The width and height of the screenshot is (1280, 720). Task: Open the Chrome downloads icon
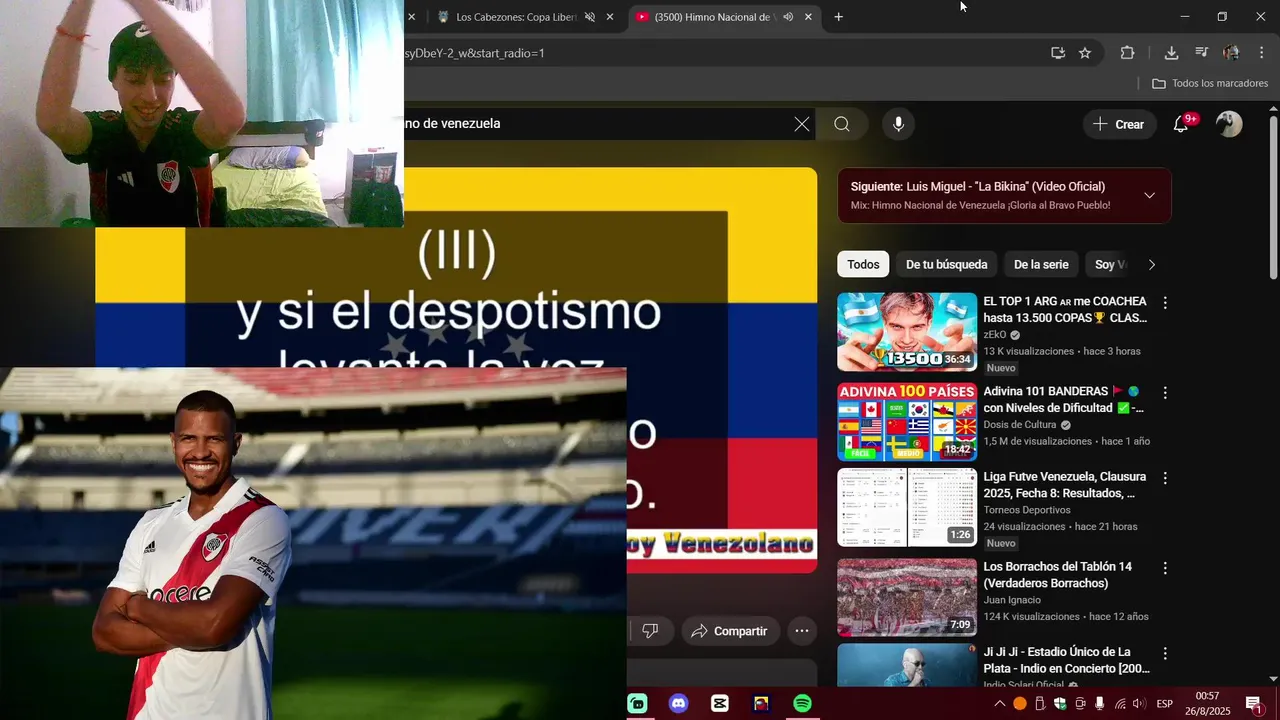(1171, 53)
